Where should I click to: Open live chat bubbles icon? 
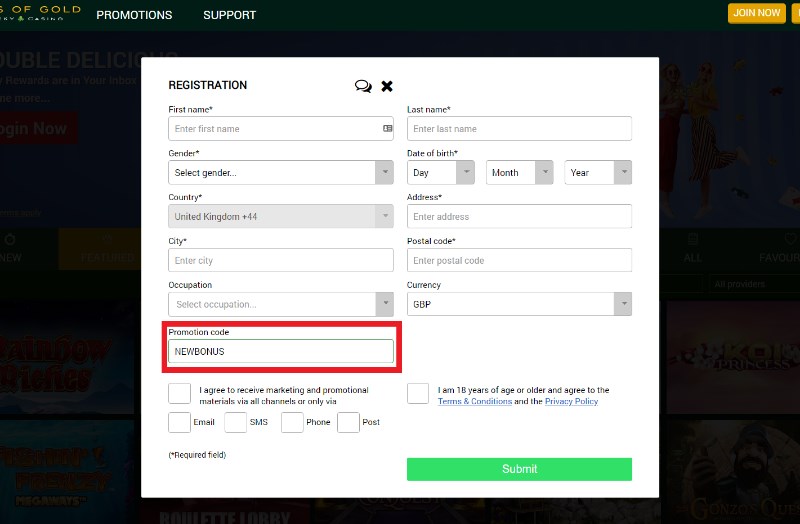pos(363,86)
